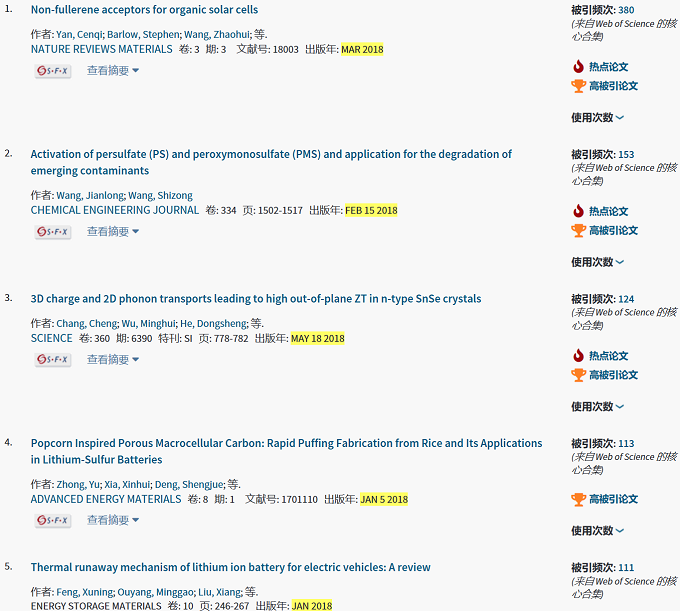The image size is (680, 611).
Task: Open the Non-fullerene acceptors for organic solar cells title
Action: click(144, 10)
